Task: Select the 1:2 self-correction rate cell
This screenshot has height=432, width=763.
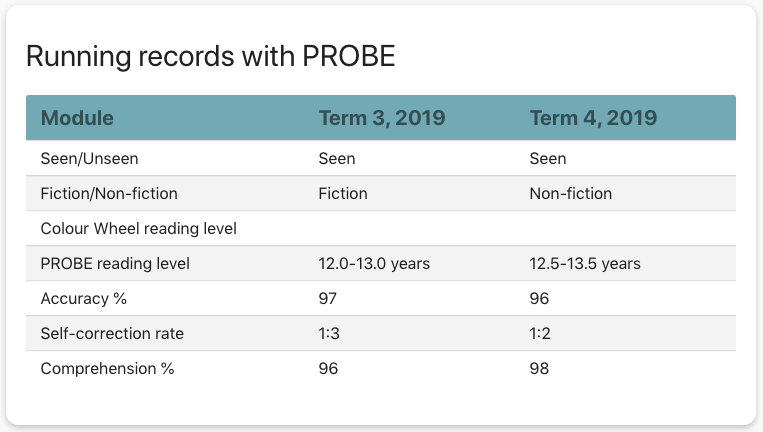Action: (540, 334)
